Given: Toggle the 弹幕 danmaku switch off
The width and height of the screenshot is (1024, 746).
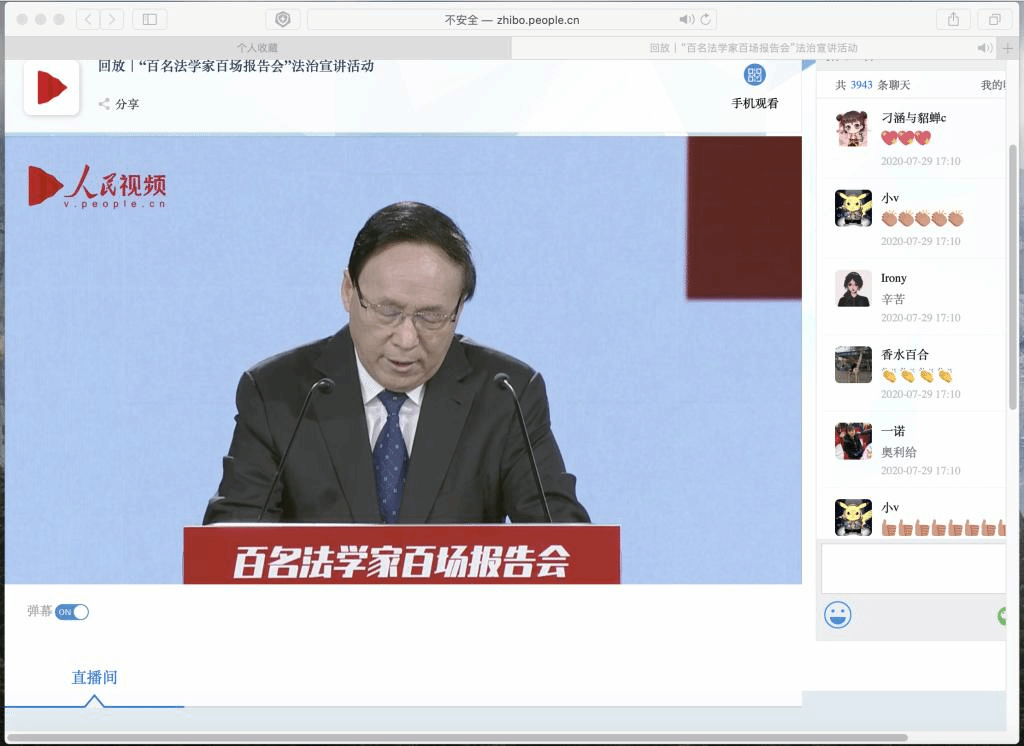Looking at the screenshot, I should click(72, 612).
